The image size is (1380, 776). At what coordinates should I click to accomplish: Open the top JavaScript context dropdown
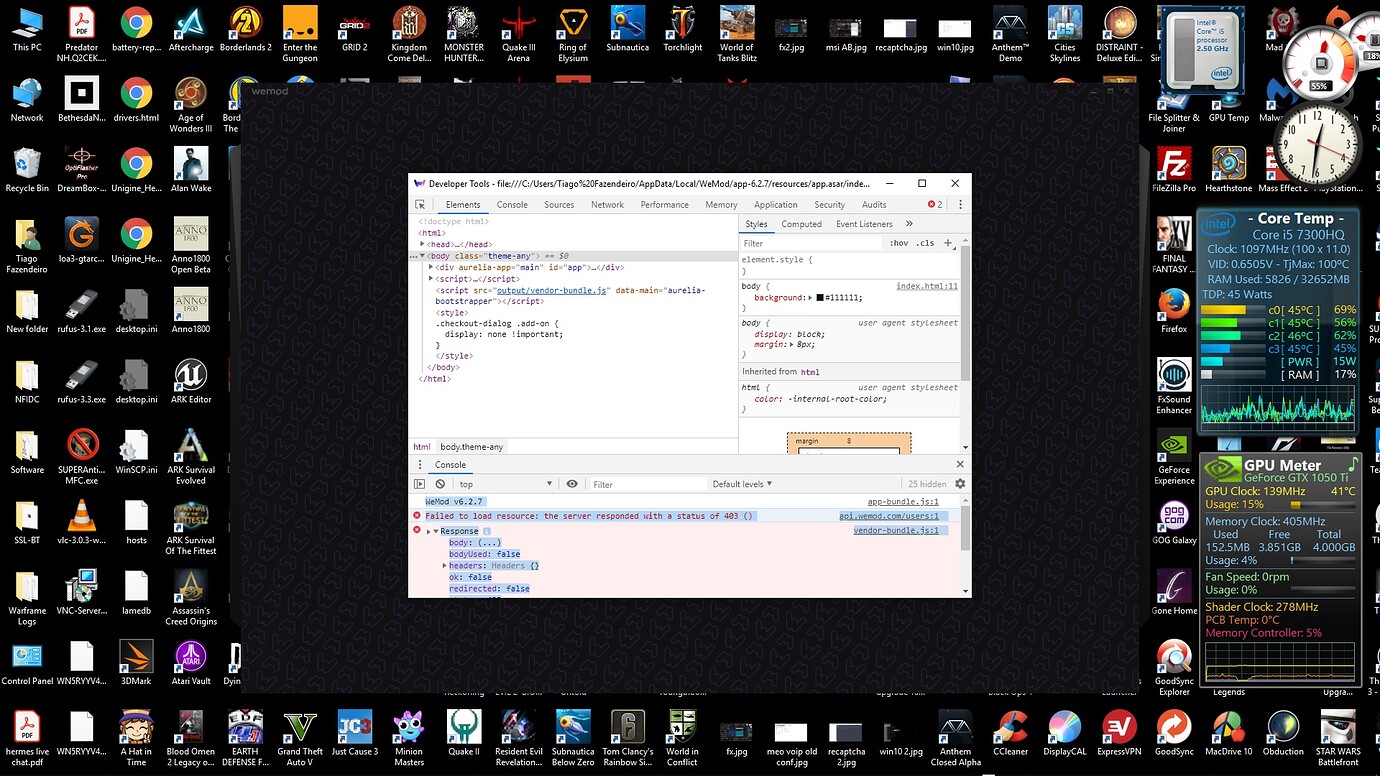coord(505,484)
